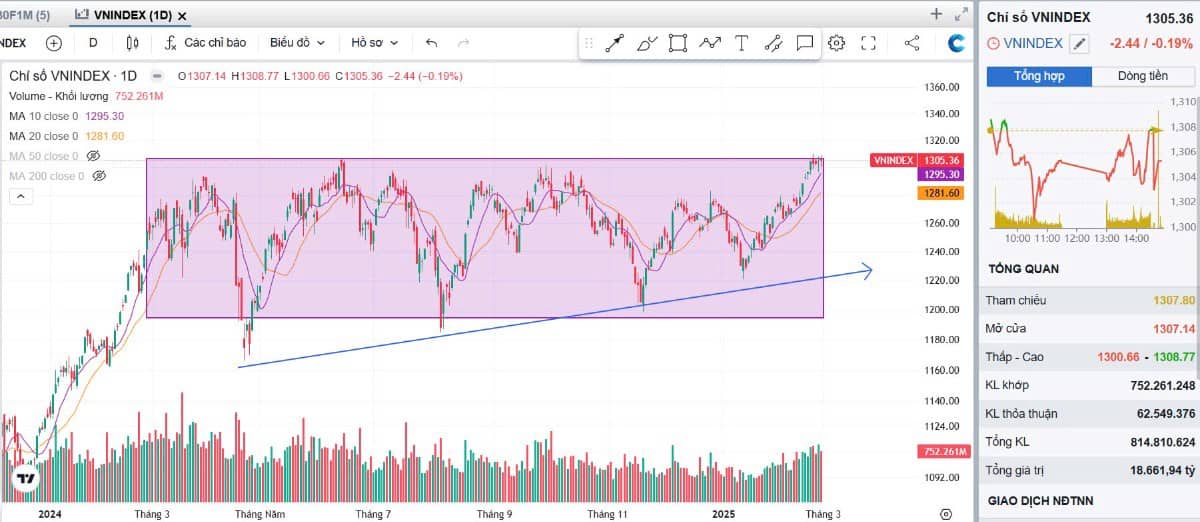The image size is (1200, 522).
Task: Show the hidden MA 50 indicator
Action: coord(93,156)
